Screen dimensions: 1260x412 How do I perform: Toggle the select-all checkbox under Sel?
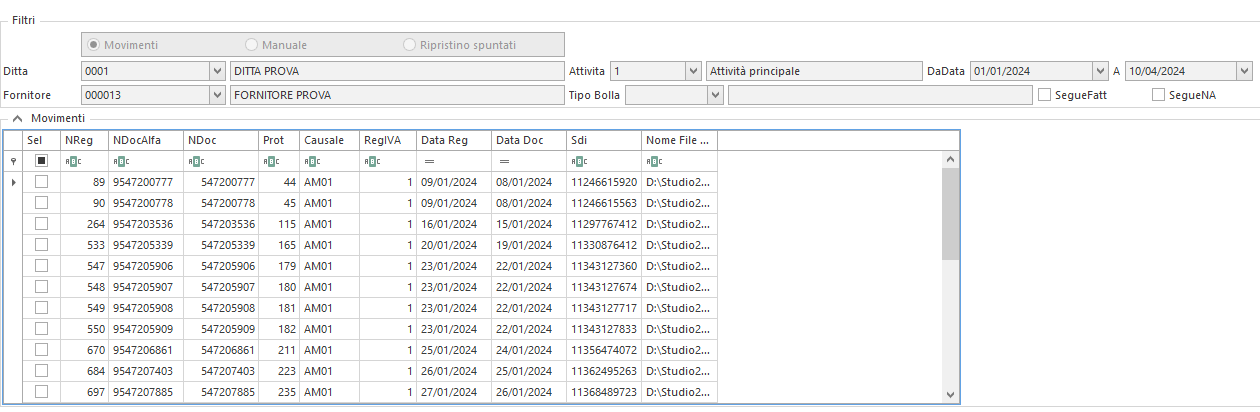[41, 161]
